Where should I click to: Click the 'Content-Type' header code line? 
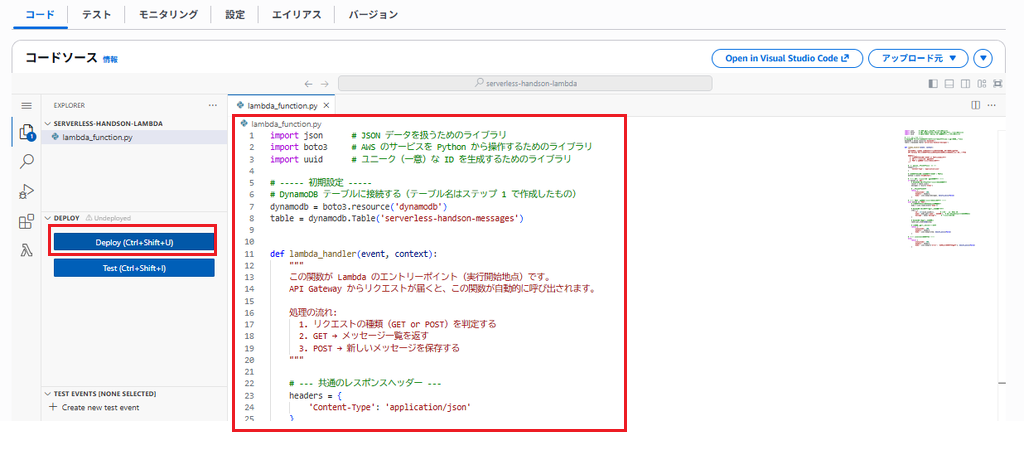(x=390, y=407)
